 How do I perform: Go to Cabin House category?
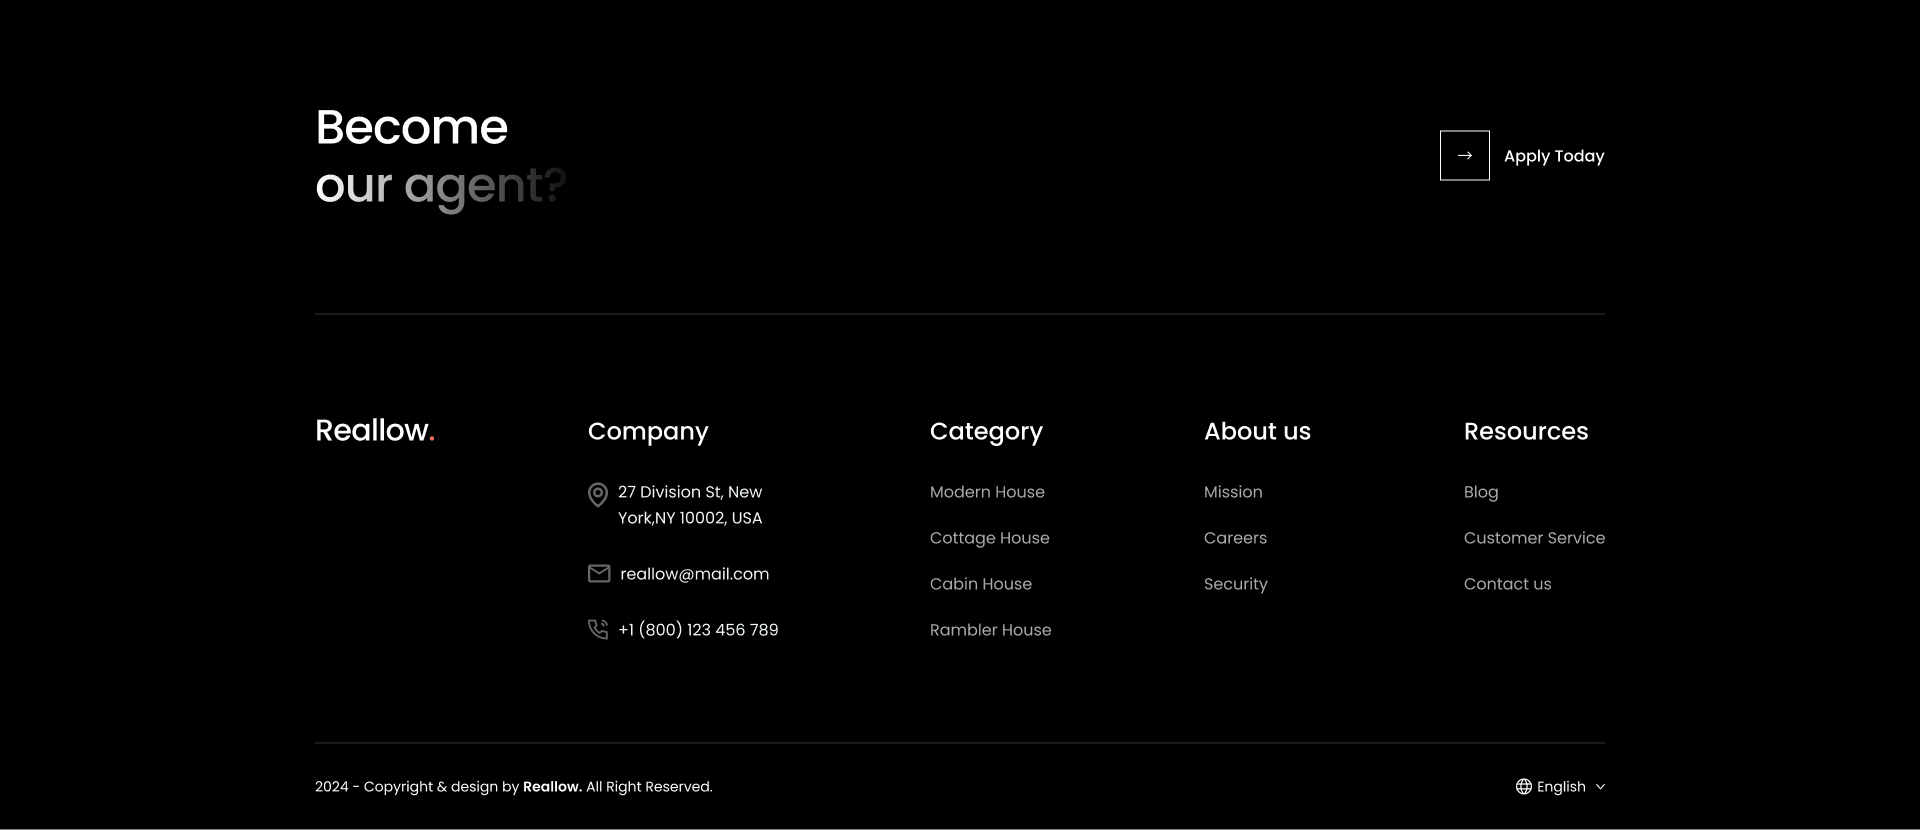(x=980, y=584)
